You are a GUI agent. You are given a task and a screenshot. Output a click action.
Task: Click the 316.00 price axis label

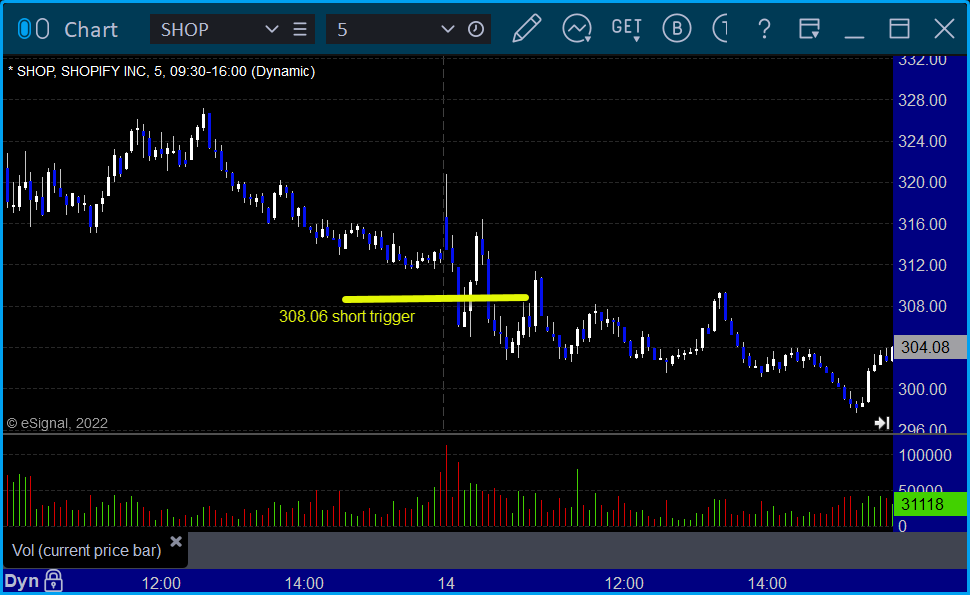[x=922, y=224]
